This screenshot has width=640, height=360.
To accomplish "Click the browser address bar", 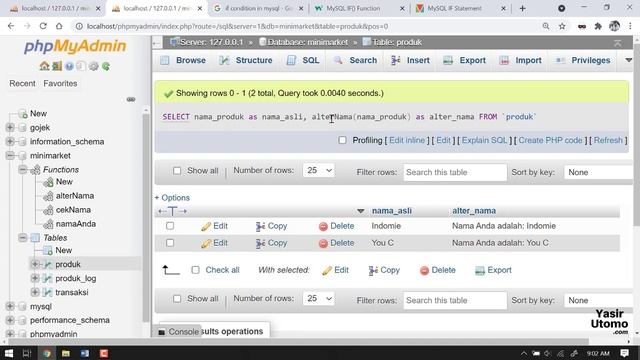I will tap(306, 26).
